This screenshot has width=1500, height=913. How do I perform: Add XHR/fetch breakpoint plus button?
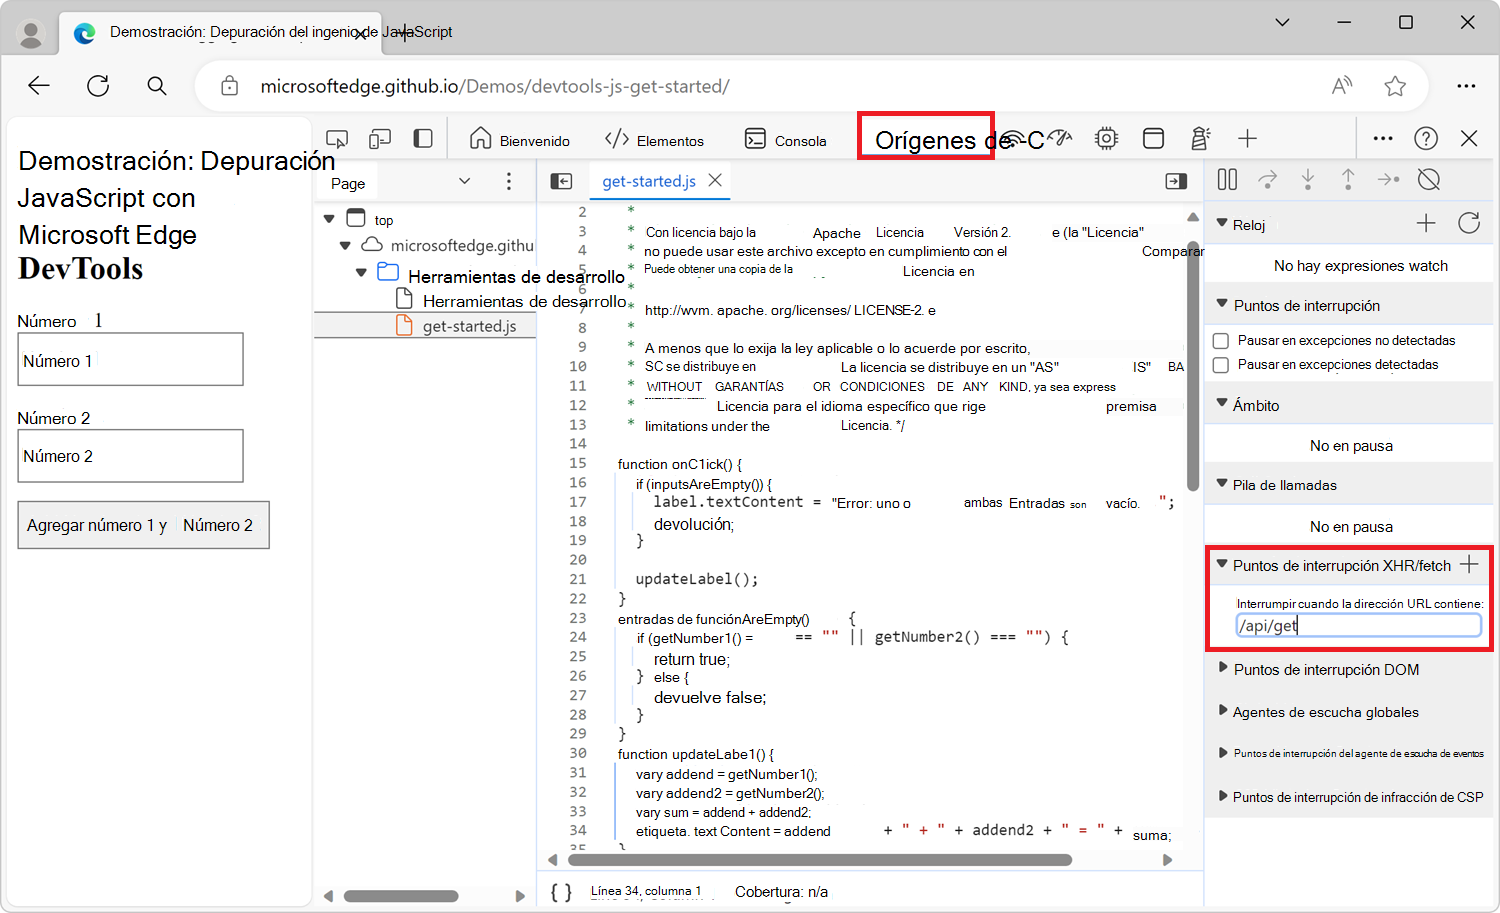click(x=1469, y=565)
